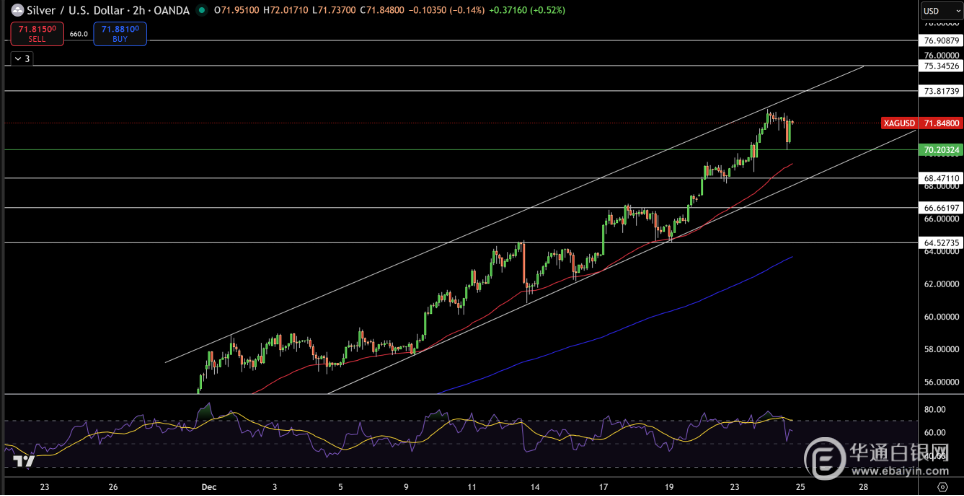Click the XAGUSD red price label
964x496 pixels.
tap(914, 123)
